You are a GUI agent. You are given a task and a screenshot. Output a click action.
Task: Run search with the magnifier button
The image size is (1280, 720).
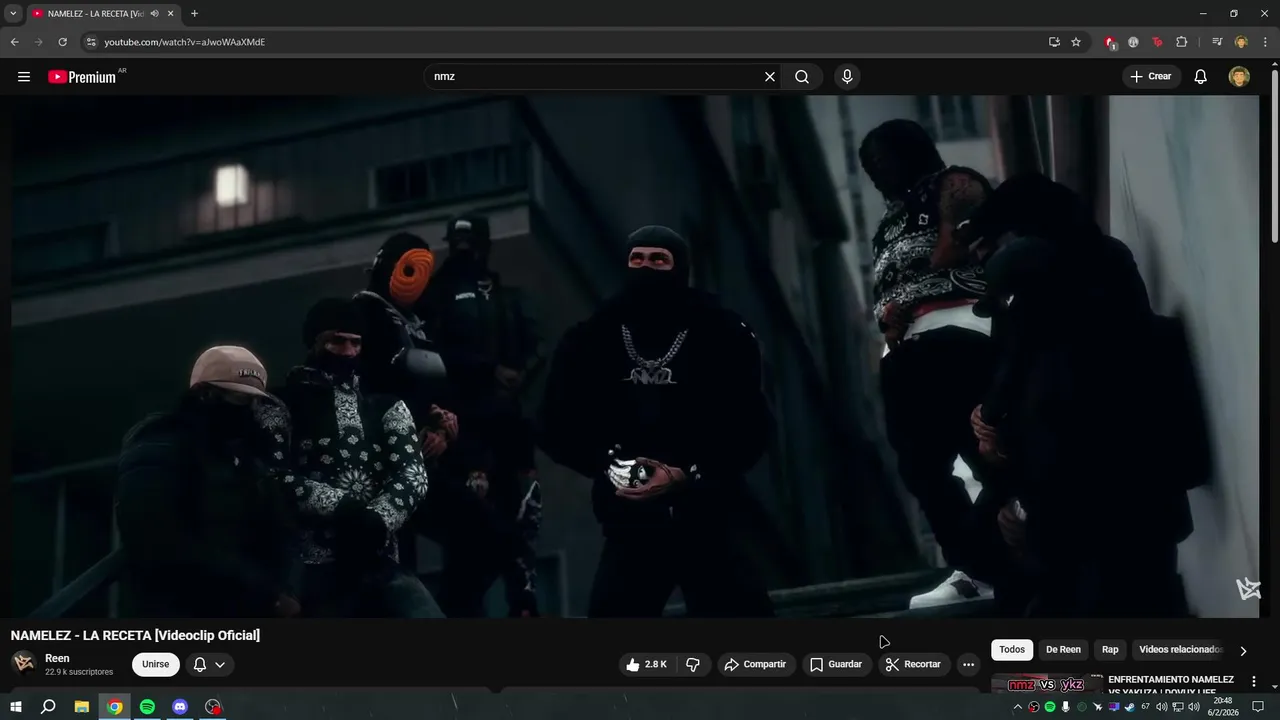802,77
